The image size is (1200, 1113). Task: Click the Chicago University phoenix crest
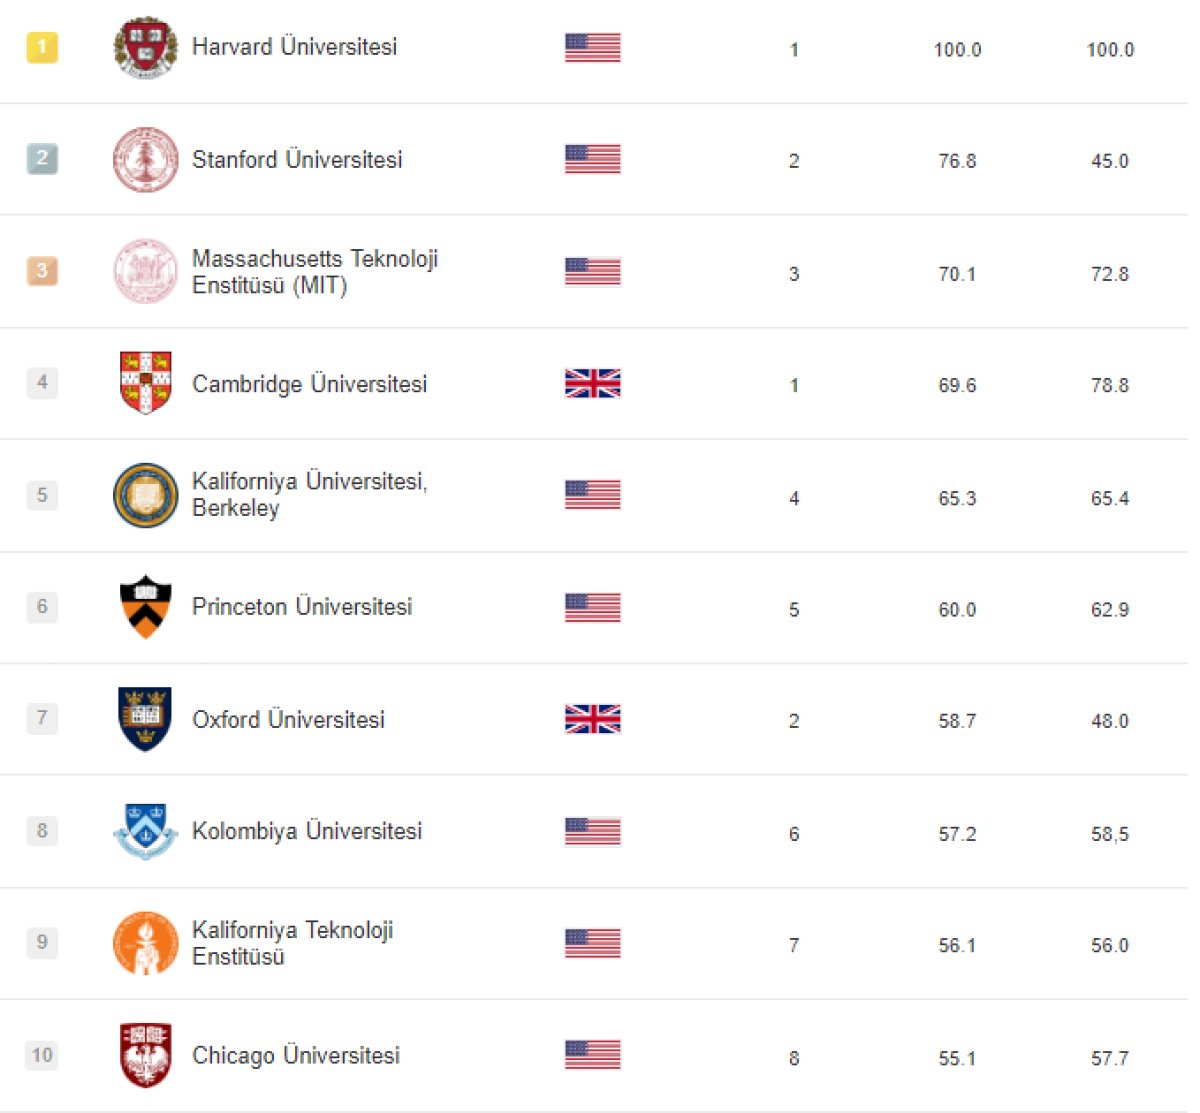(x=145, y=1055)
